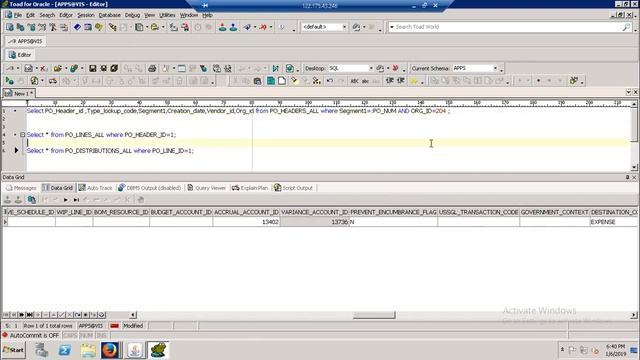Click the Save file floppy disk icon

click(93, 69)
